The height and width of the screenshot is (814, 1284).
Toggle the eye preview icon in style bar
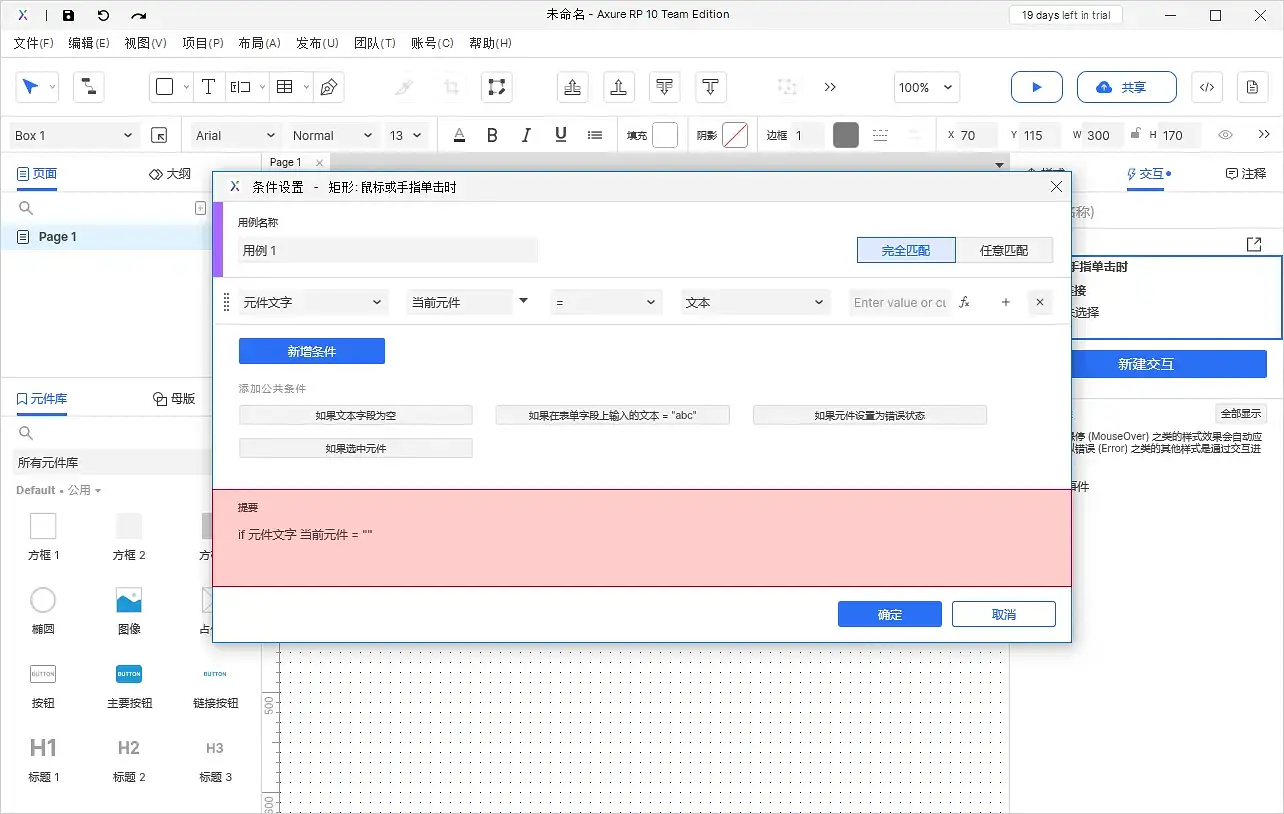(x=1225, y=134)
